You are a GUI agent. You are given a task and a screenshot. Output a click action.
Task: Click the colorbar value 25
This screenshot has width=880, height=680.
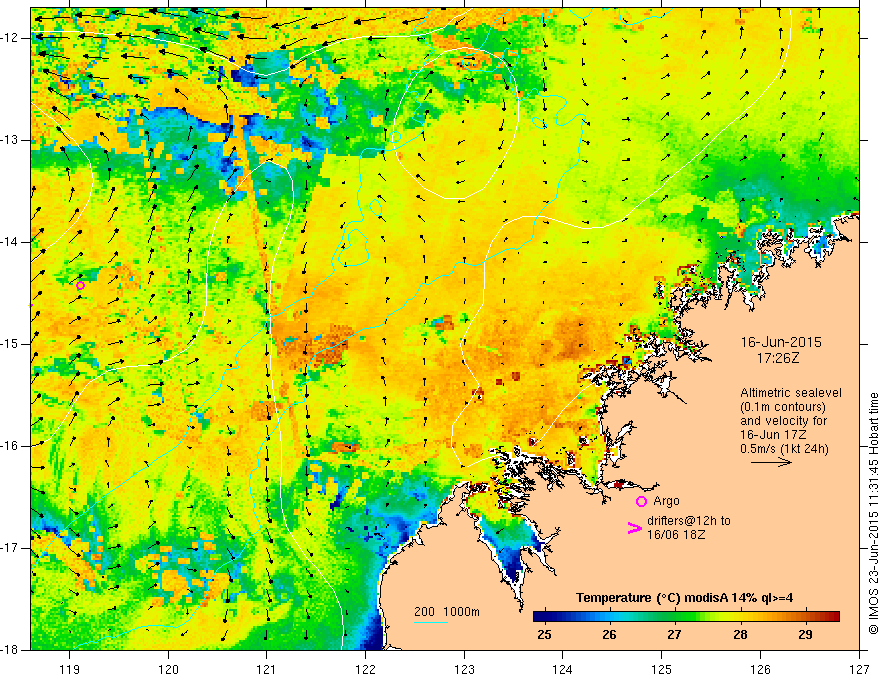pyautogui.click(x=544, y=635)
